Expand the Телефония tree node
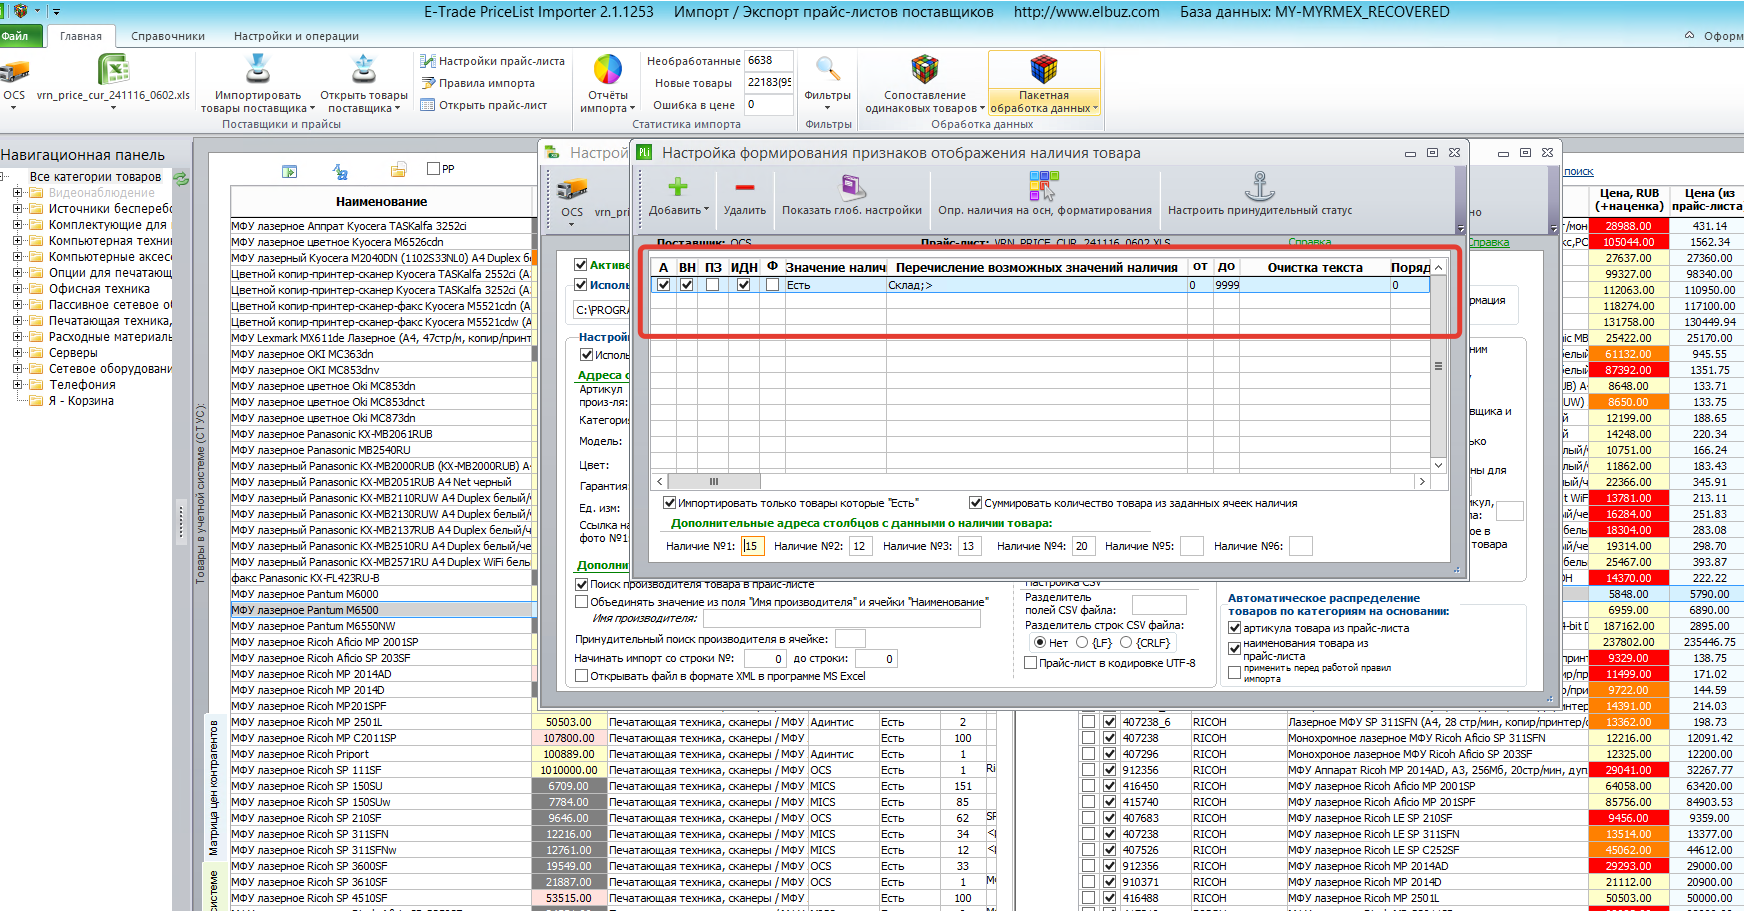The height and width of the screenshot is (911, 1744). coord(17,385)
